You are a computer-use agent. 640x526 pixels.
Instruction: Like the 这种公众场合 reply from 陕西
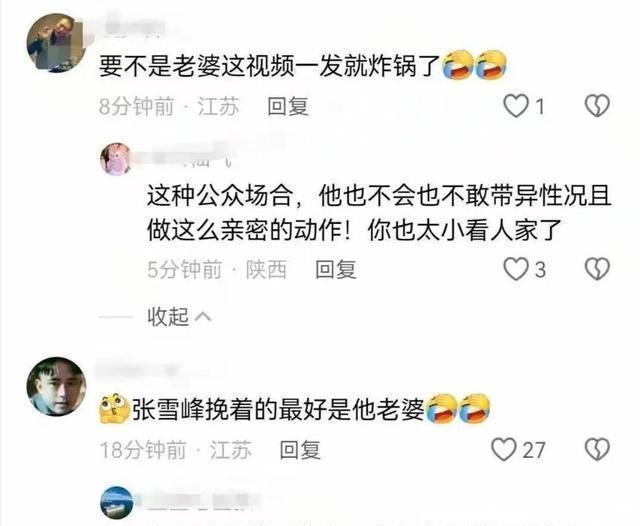tap(516, 269)
